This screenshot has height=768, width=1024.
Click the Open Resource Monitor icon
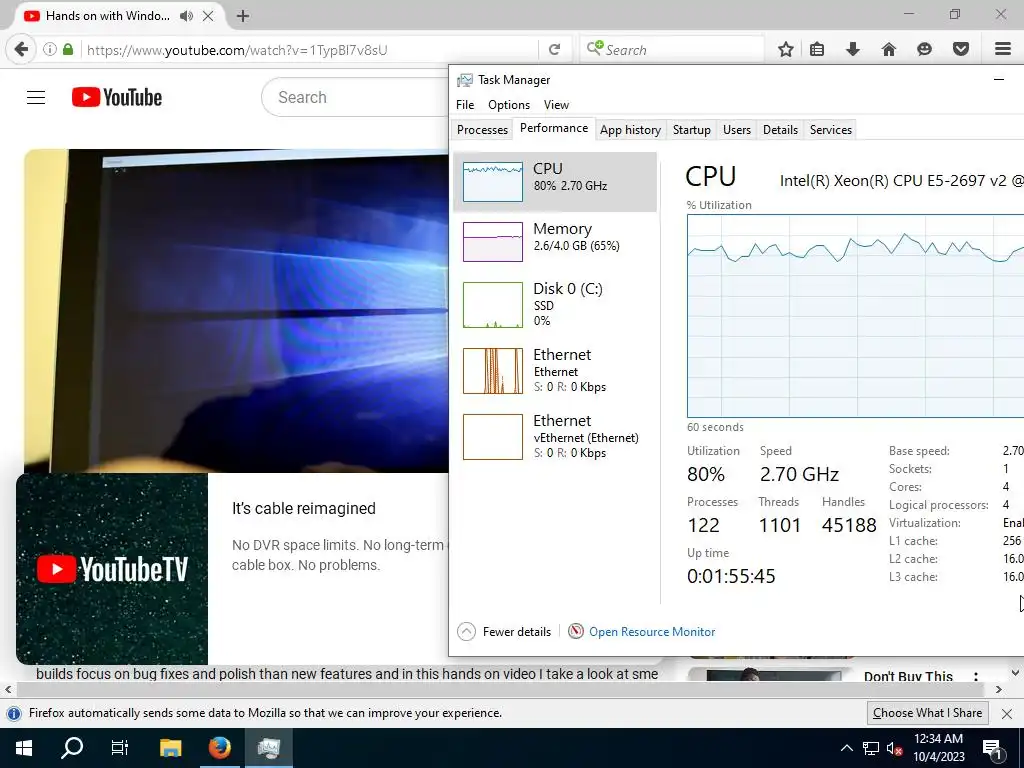coord(575,632)
